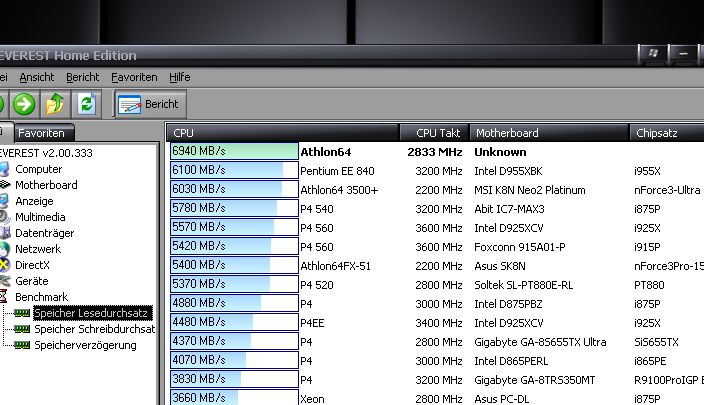
Task: Select the Motherboard tree item
Action: (46, 185)
